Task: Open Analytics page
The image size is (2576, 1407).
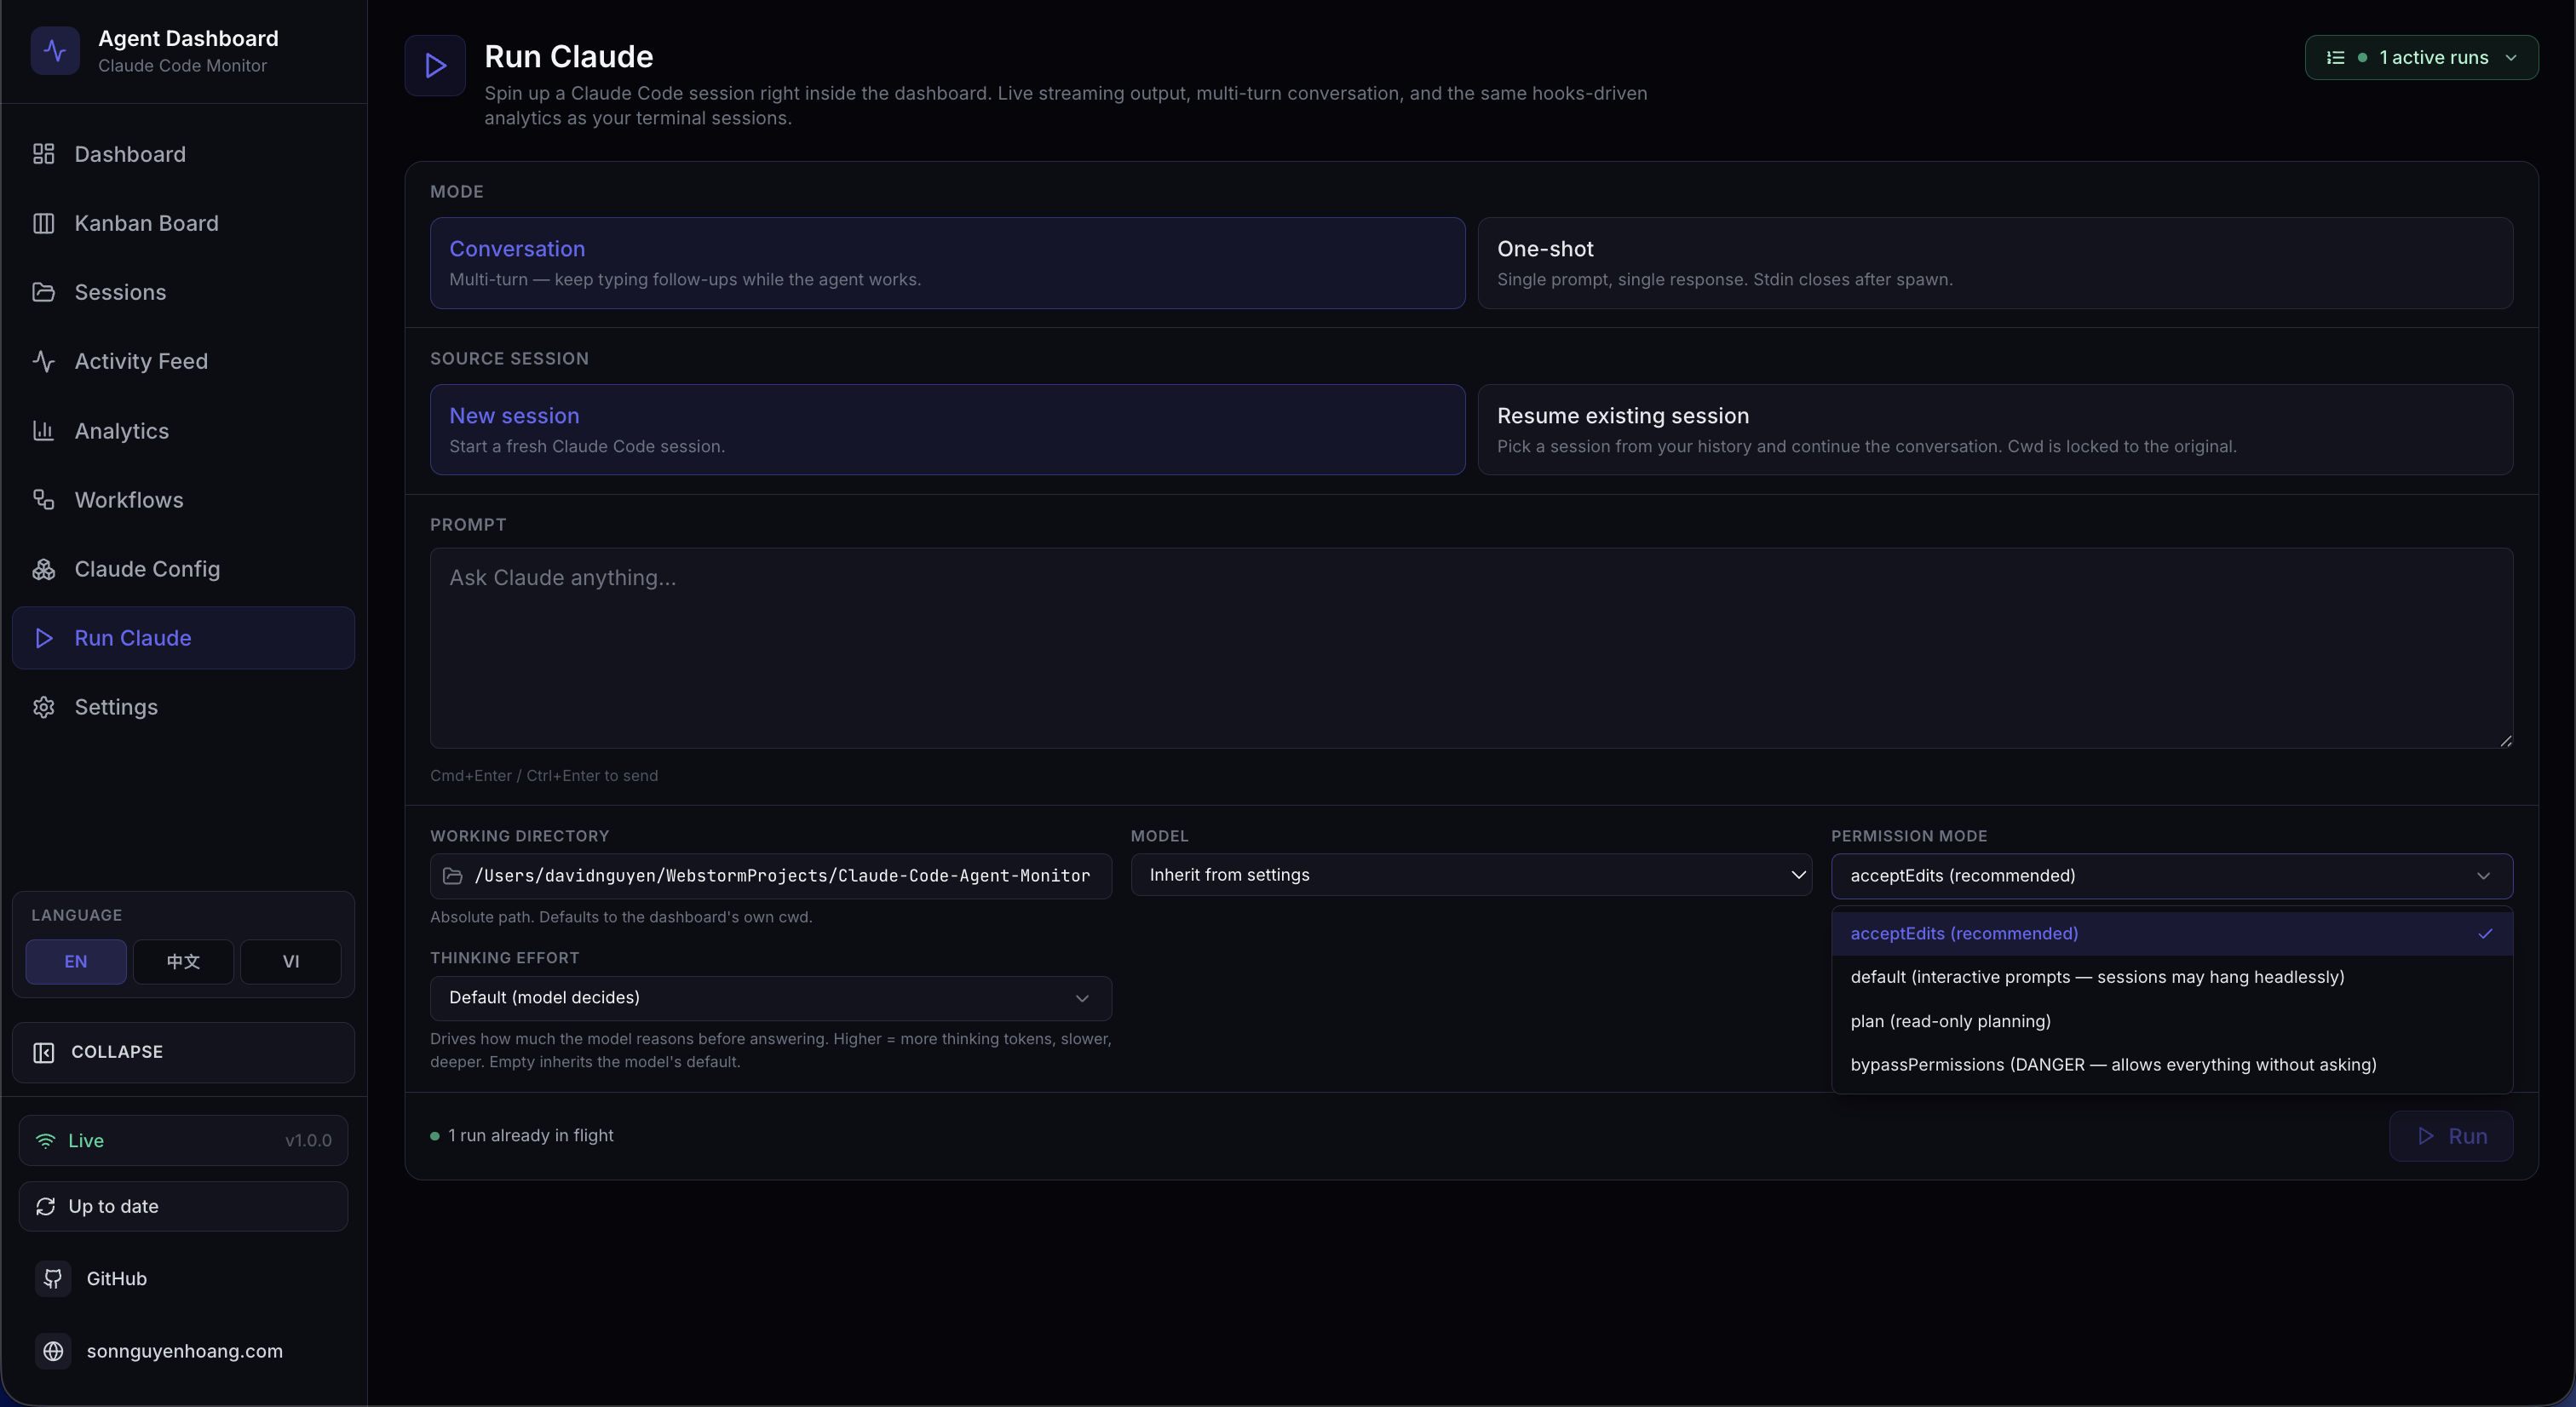Action: (183, 431)
